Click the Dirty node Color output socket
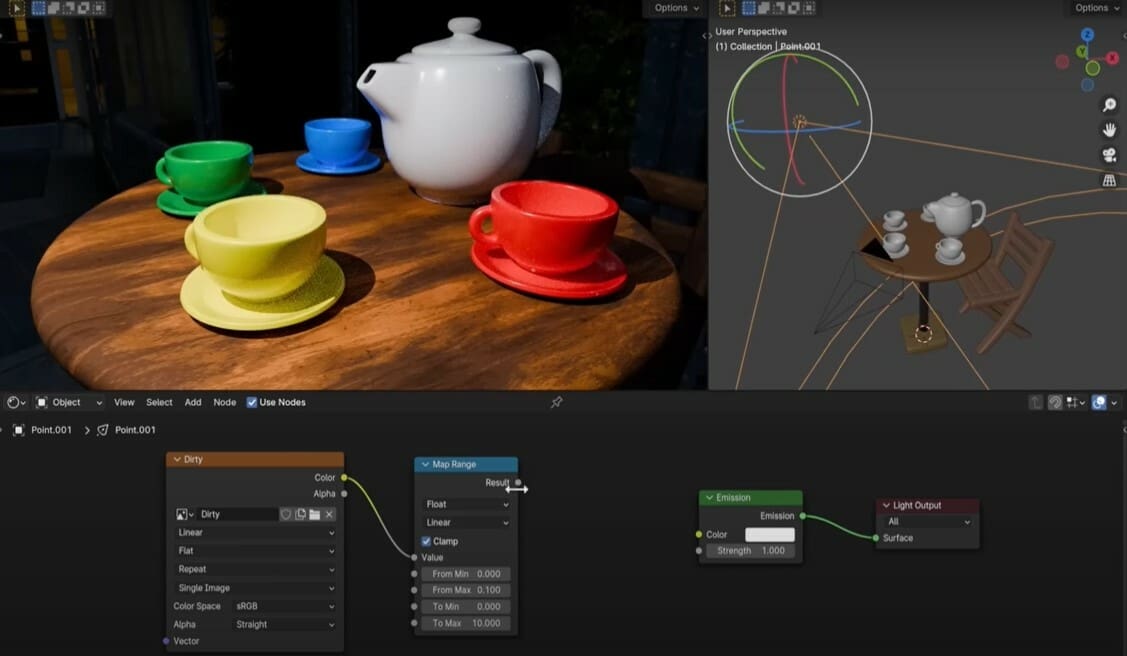Screen dimensions: 1127x656 click(344, 477)
